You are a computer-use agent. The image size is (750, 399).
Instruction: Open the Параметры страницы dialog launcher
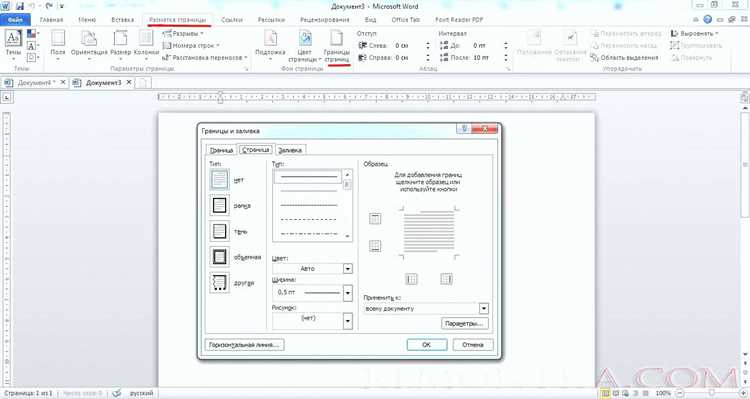click(247, 69)
